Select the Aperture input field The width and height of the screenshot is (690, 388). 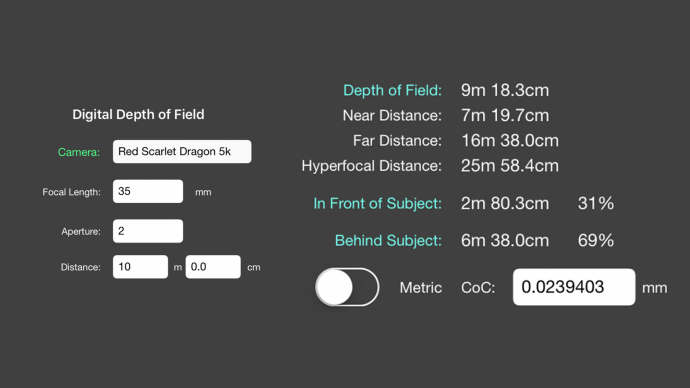pyautogui.click(x=148, y=231)
